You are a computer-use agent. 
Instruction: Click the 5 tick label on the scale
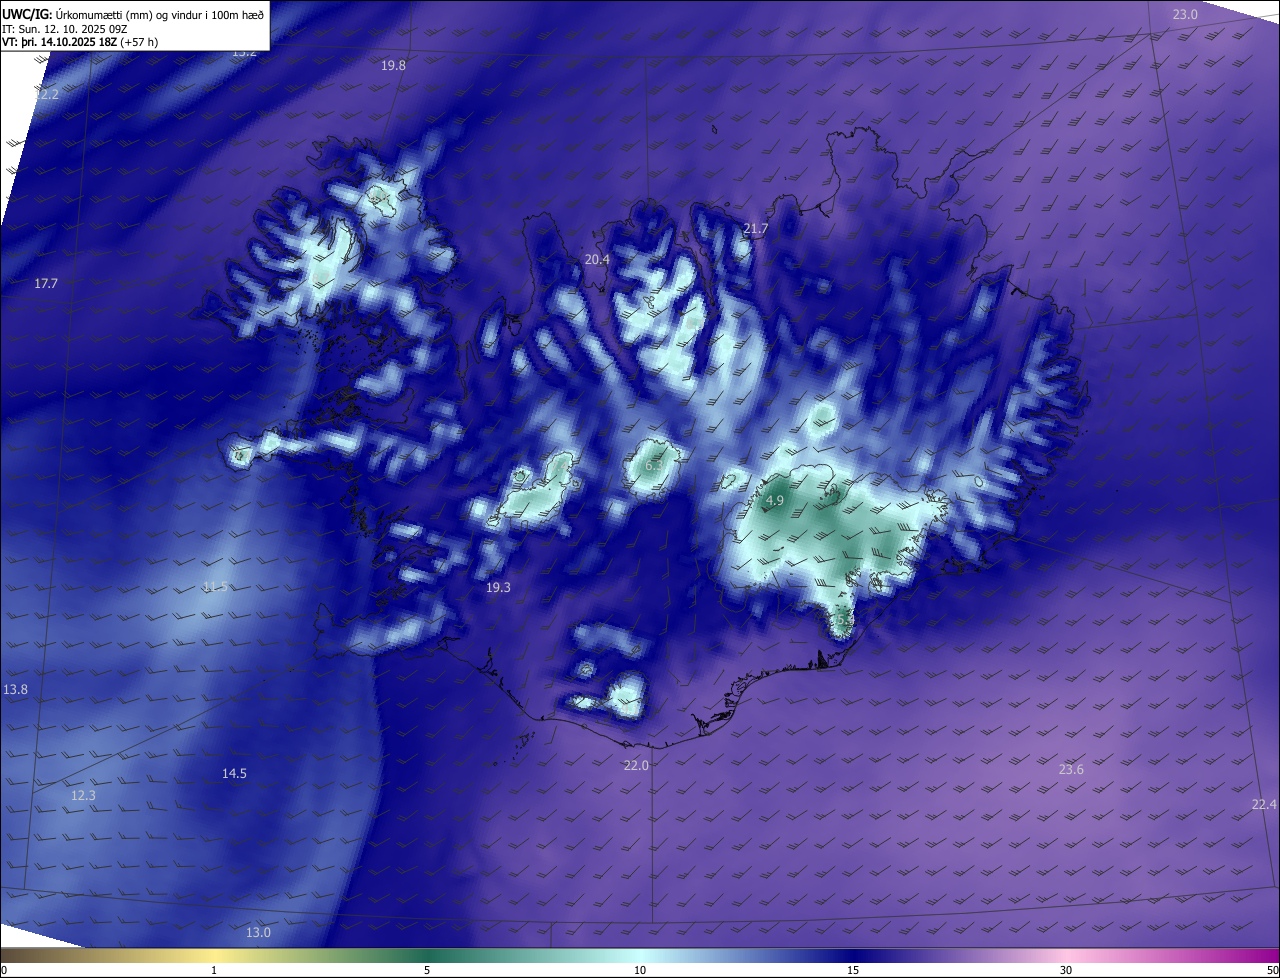(427, 971)
